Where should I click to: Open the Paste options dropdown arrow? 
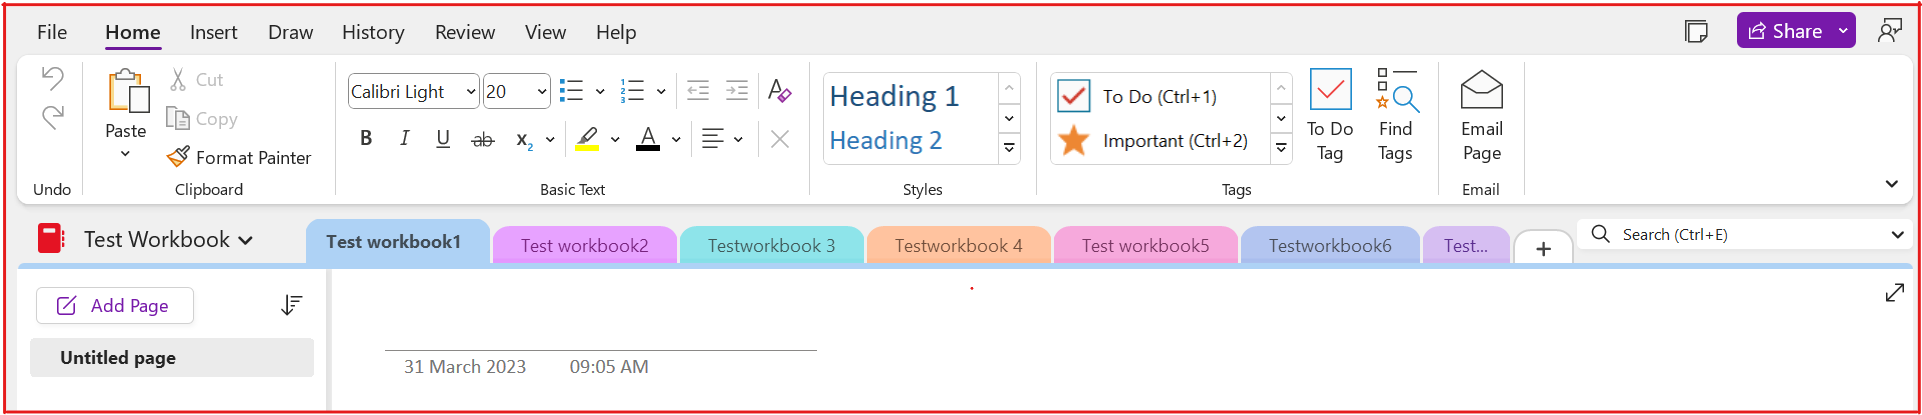125,153
